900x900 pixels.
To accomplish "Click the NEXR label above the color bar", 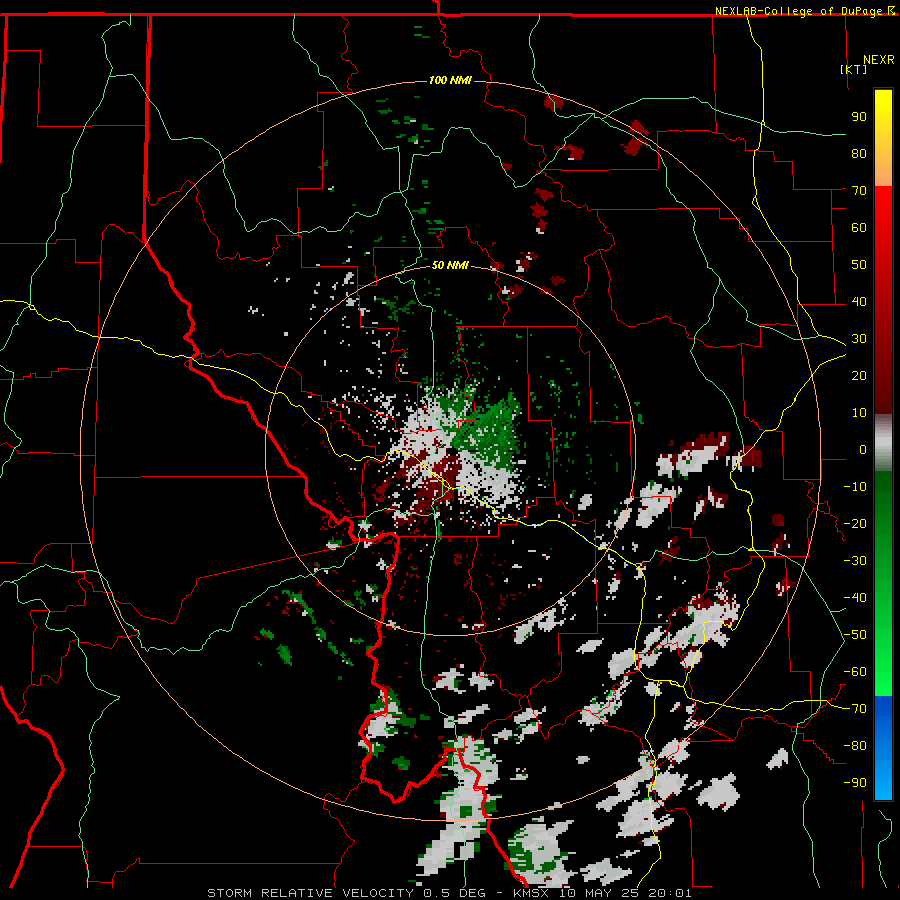I will tap(879, 60).
